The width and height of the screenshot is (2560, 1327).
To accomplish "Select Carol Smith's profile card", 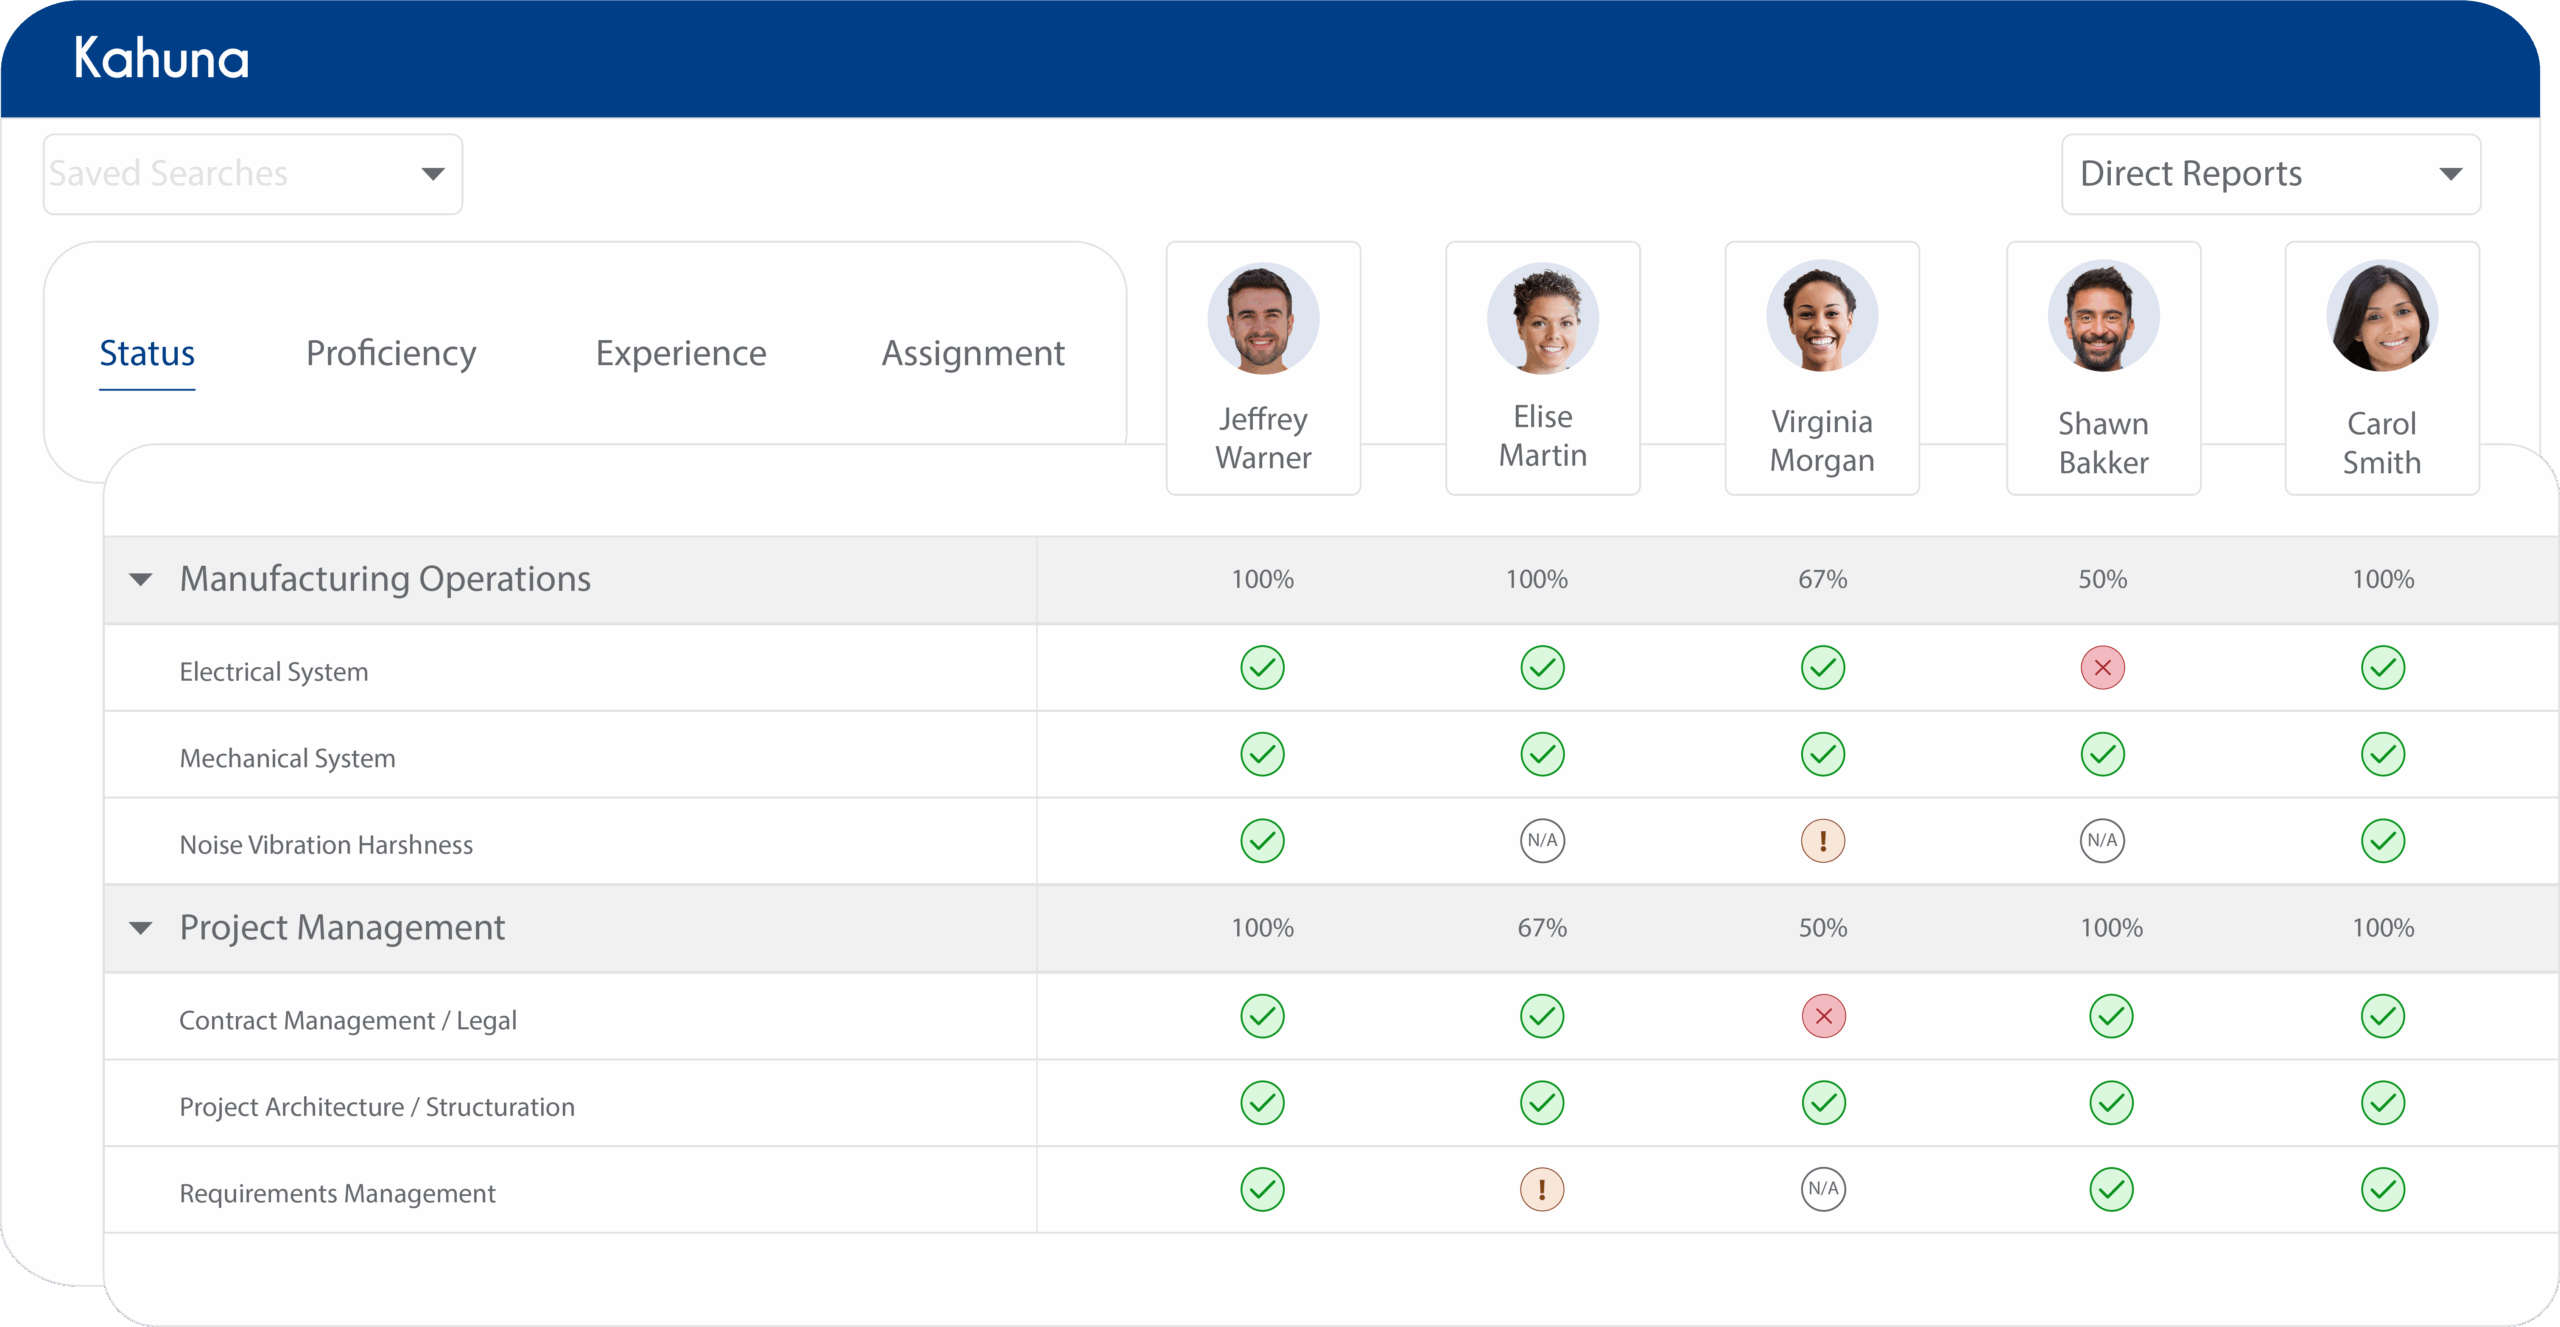I will point(2381,368).
